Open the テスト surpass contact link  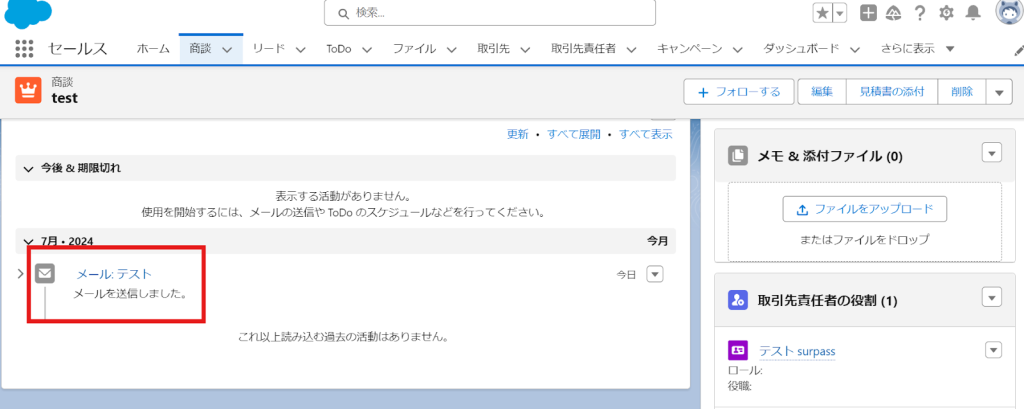point(796,351)
